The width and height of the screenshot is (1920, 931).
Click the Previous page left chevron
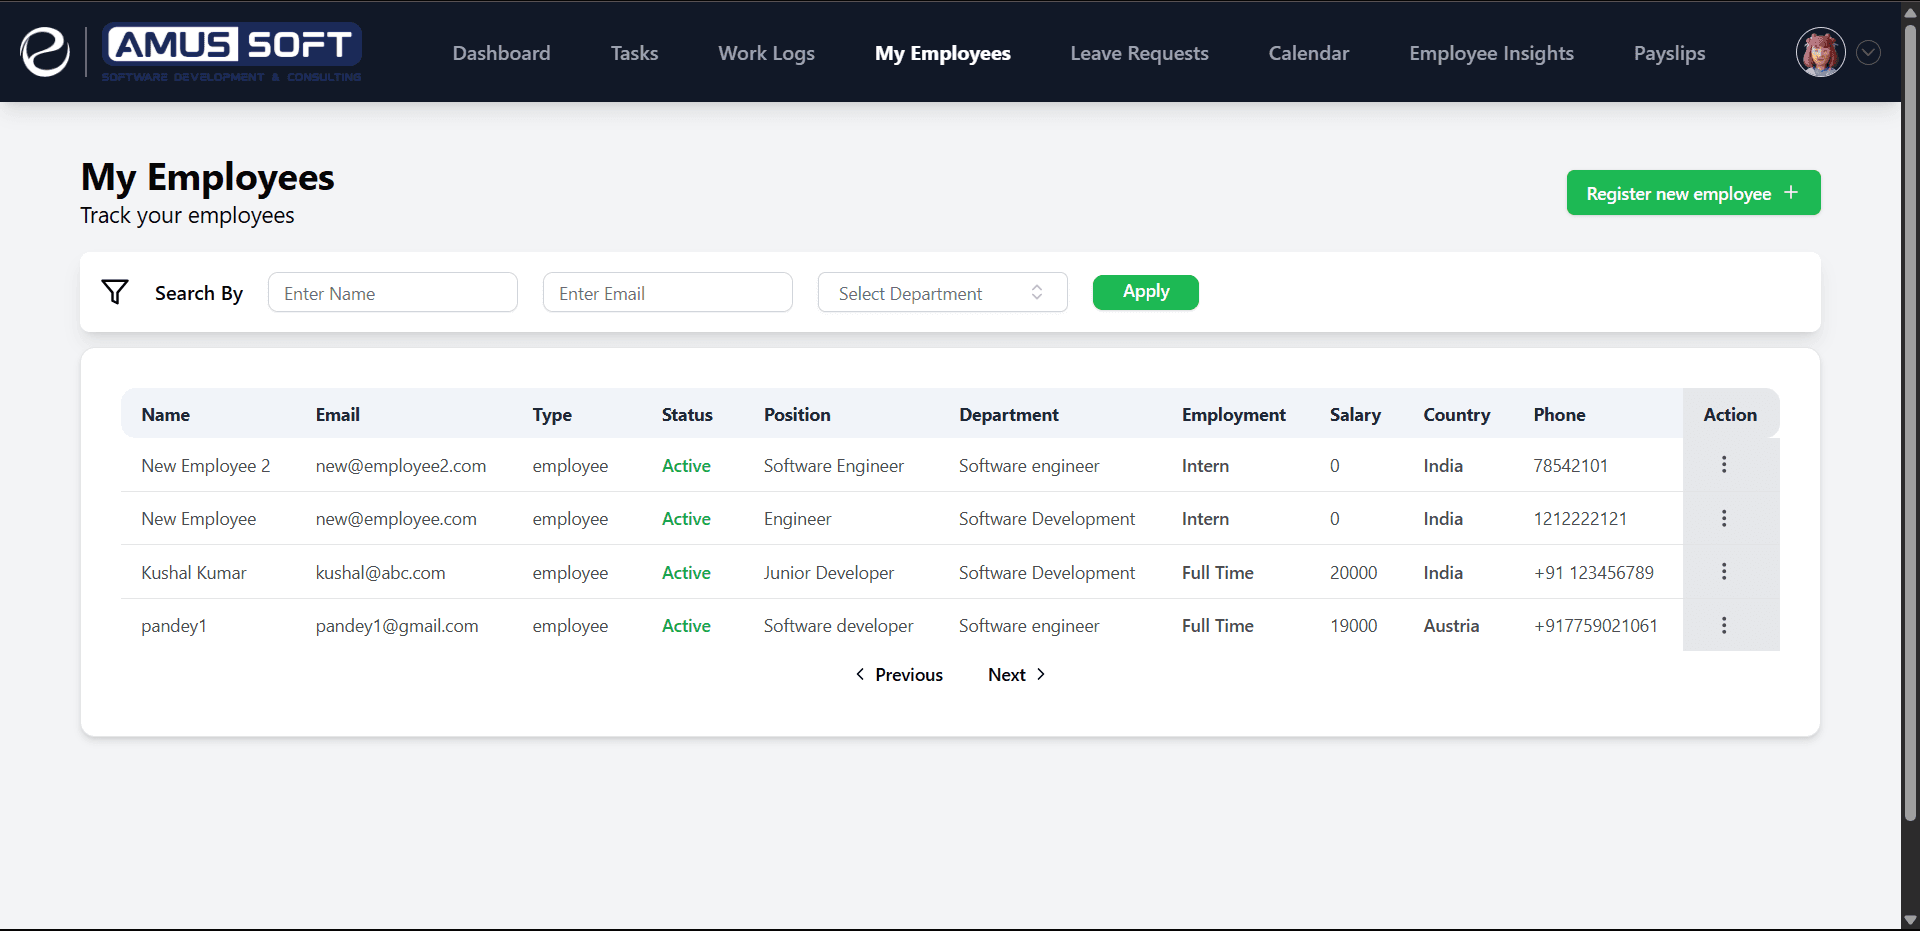[x=860, y=674]
